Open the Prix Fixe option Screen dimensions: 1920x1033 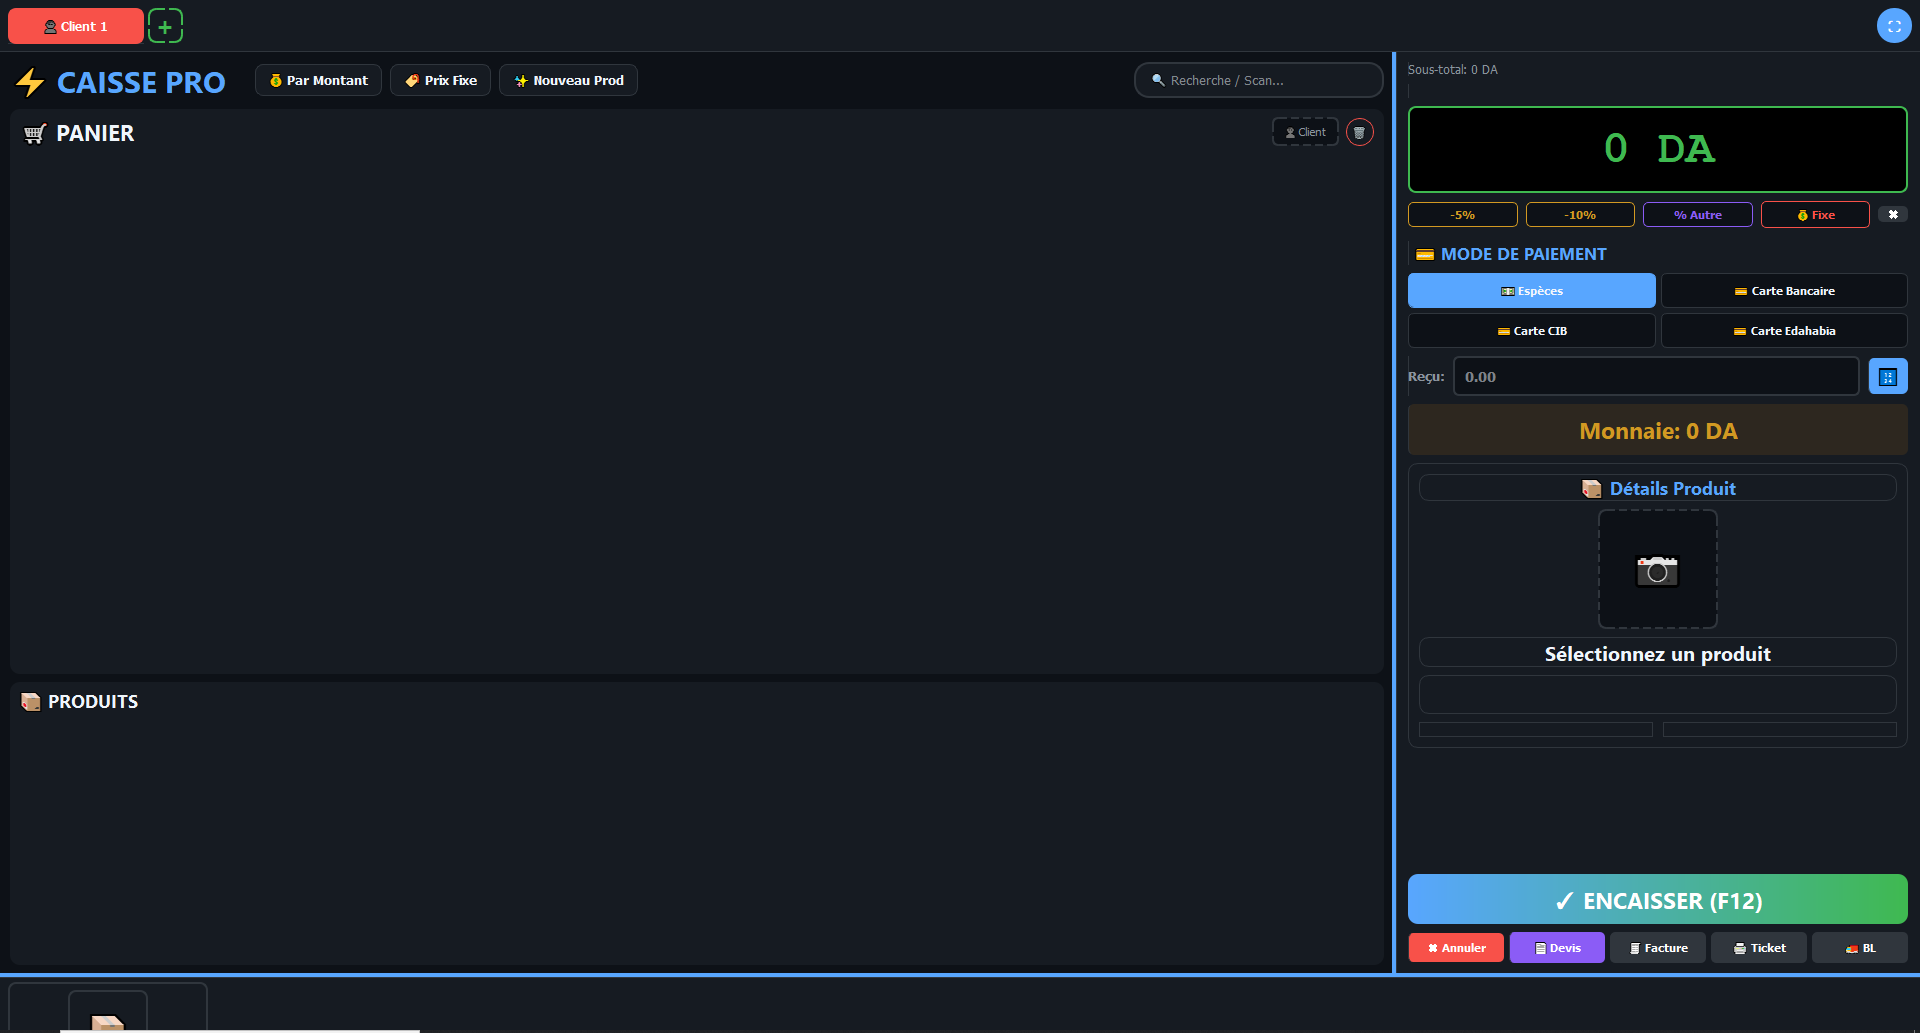click(440, 80)
